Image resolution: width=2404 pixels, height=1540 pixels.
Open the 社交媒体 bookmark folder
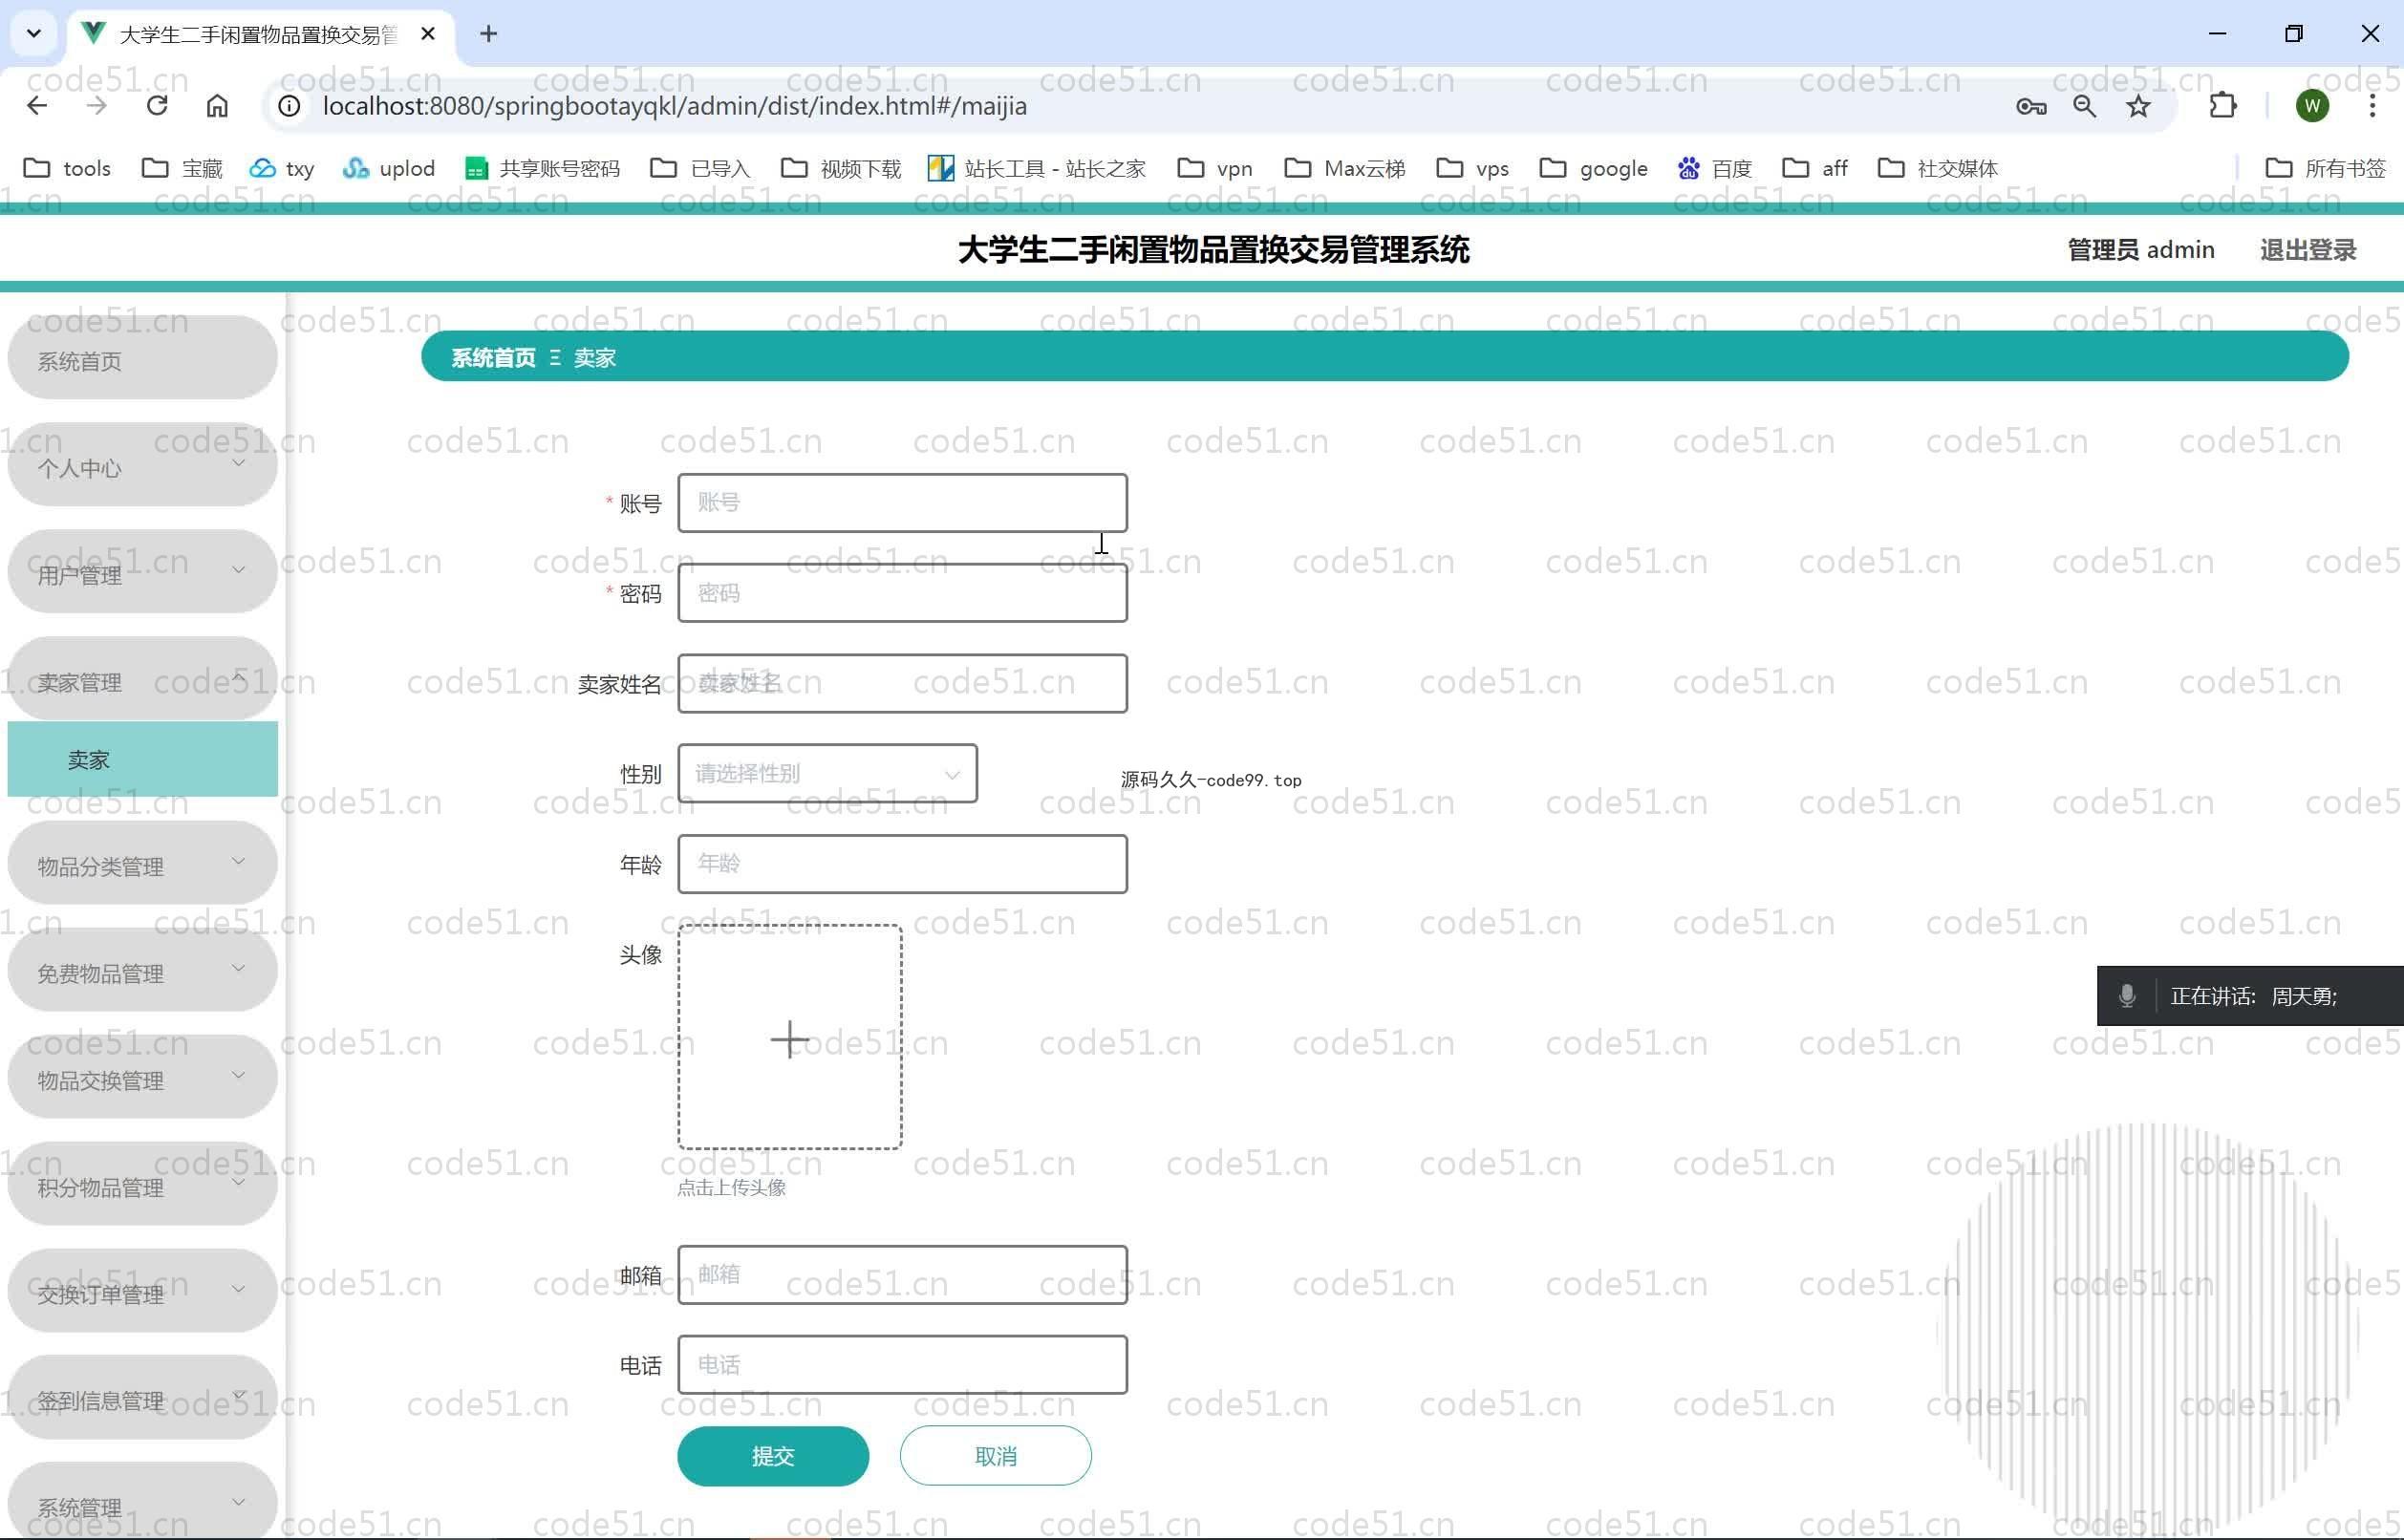point(1938,168)
